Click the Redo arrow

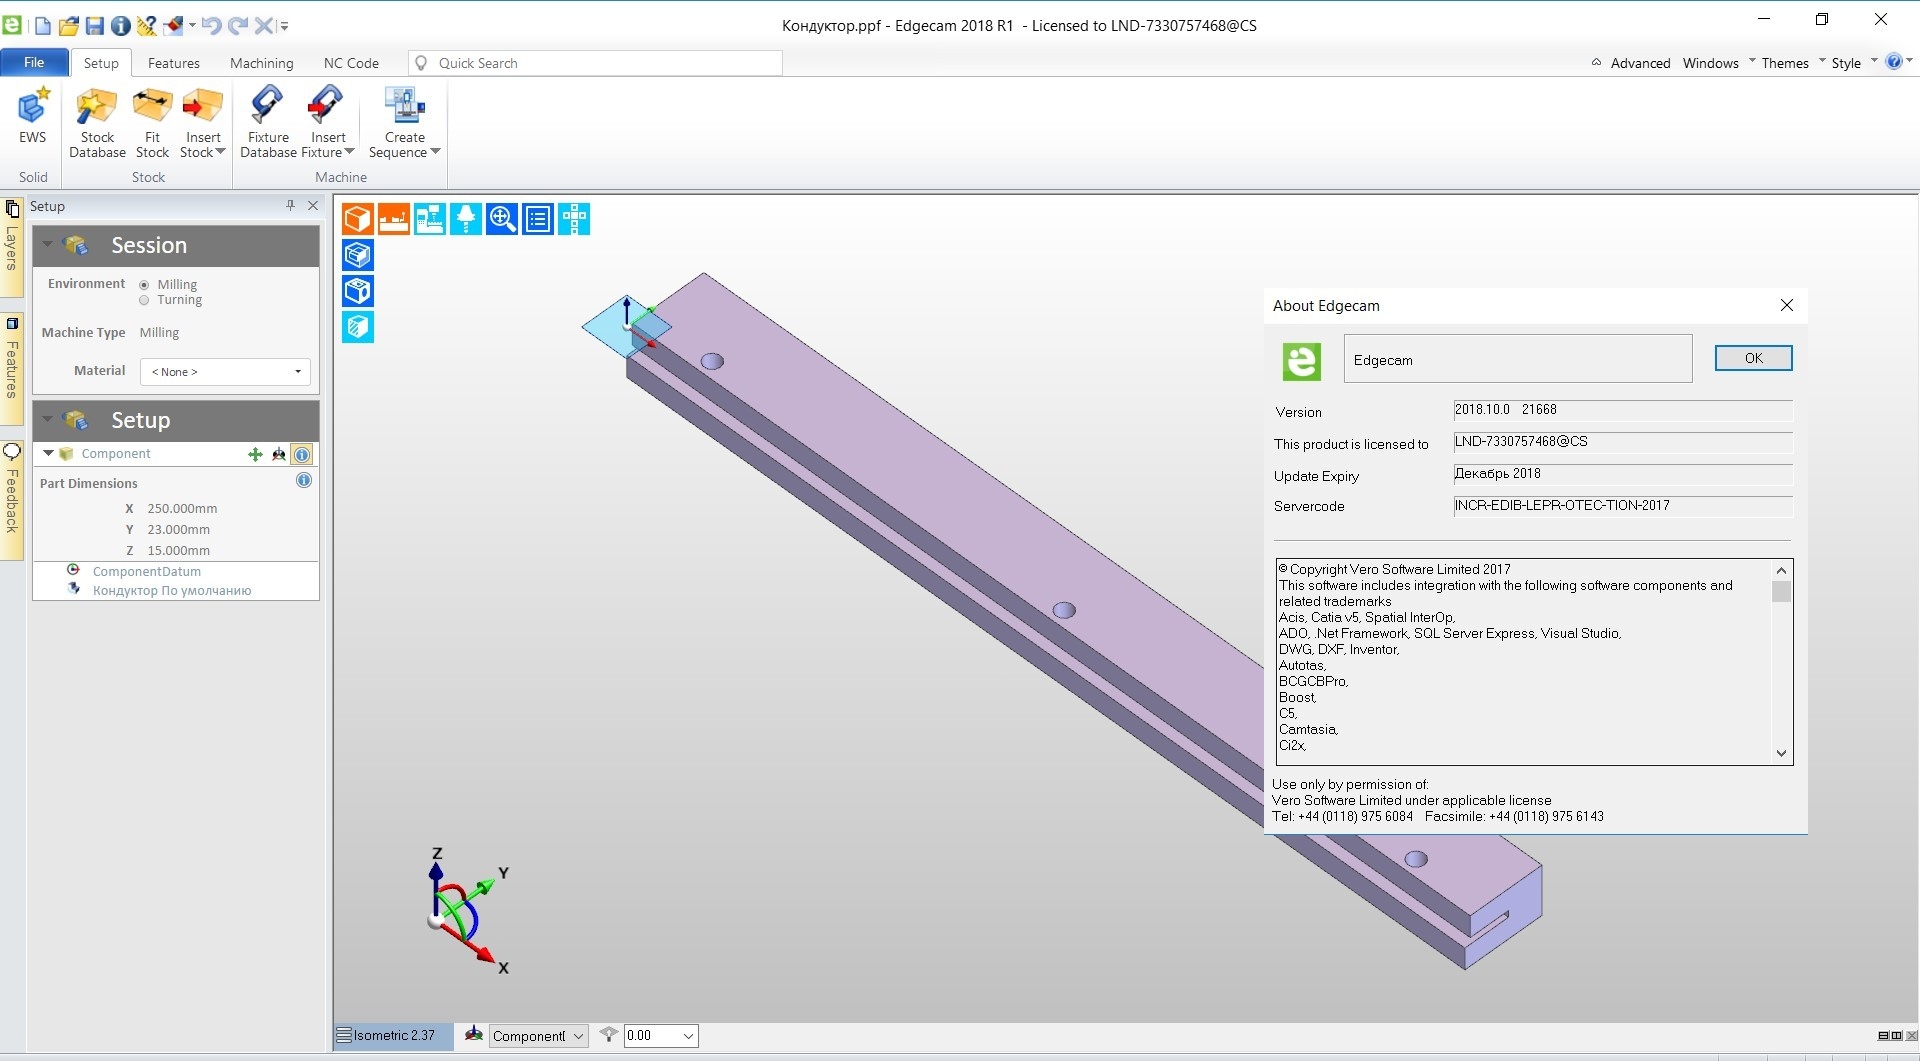[x=238, y=25]
